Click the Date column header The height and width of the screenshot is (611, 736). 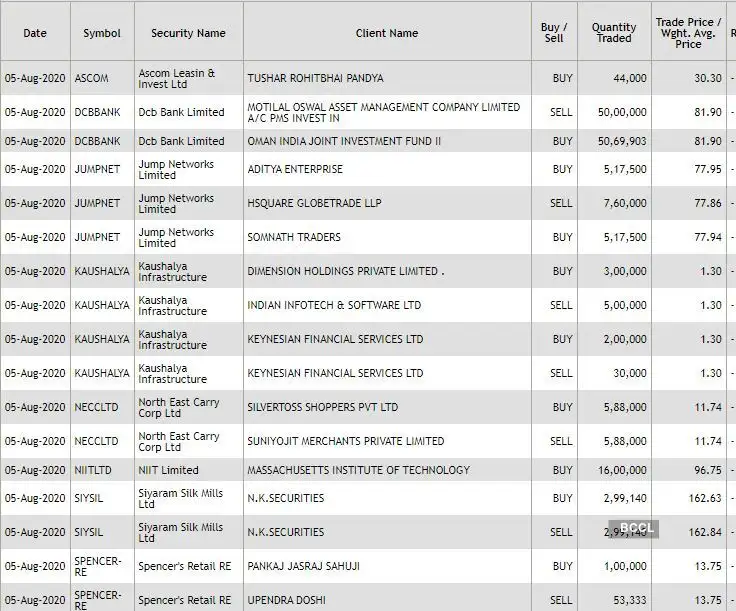click(35, 33)
